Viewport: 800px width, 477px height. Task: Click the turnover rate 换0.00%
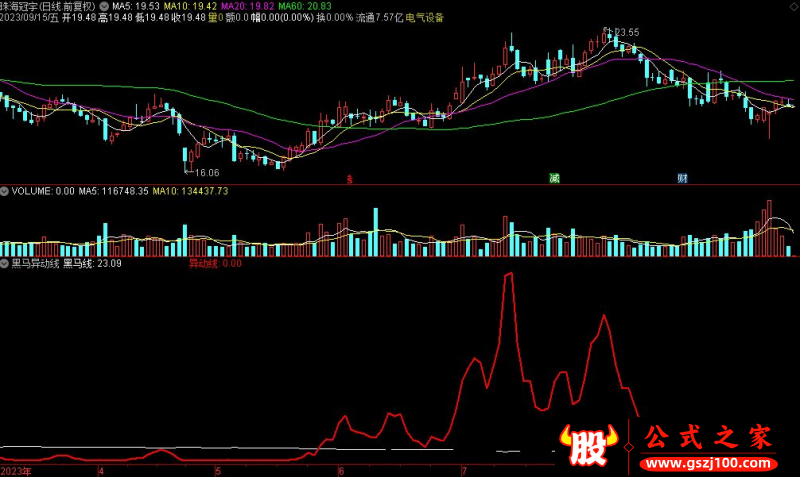335,18
